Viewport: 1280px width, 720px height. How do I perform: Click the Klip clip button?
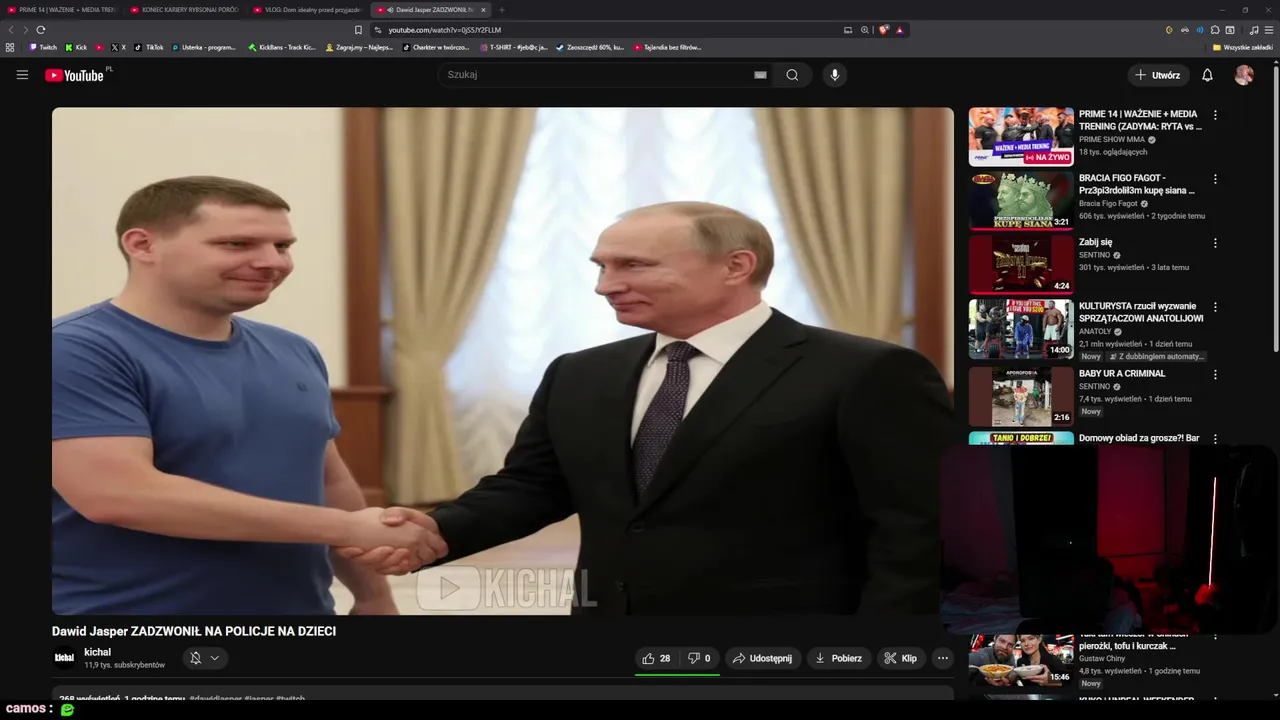[x=900, y=658]
